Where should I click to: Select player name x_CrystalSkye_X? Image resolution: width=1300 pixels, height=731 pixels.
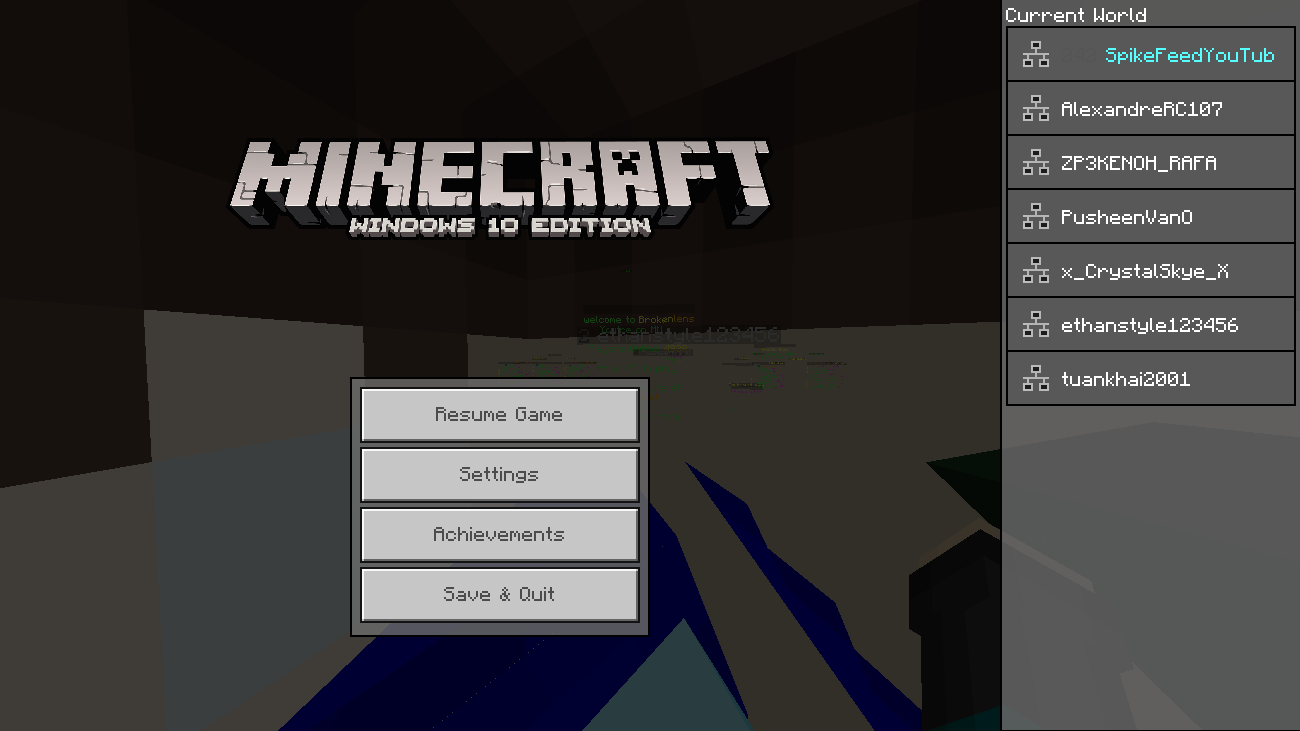pyautogui.click(x=1145, y=272)
